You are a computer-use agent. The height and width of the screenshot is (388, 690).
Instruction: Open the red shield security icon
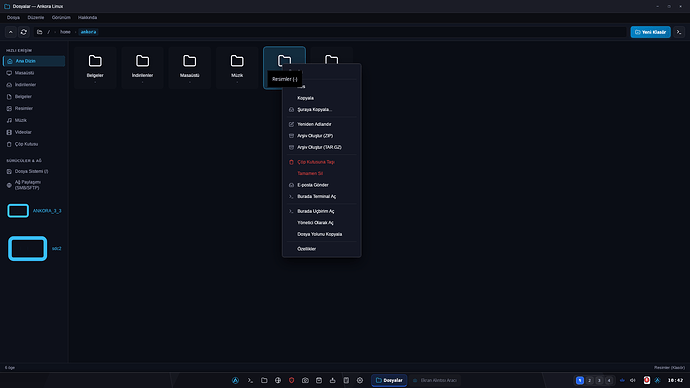(291, 381)
